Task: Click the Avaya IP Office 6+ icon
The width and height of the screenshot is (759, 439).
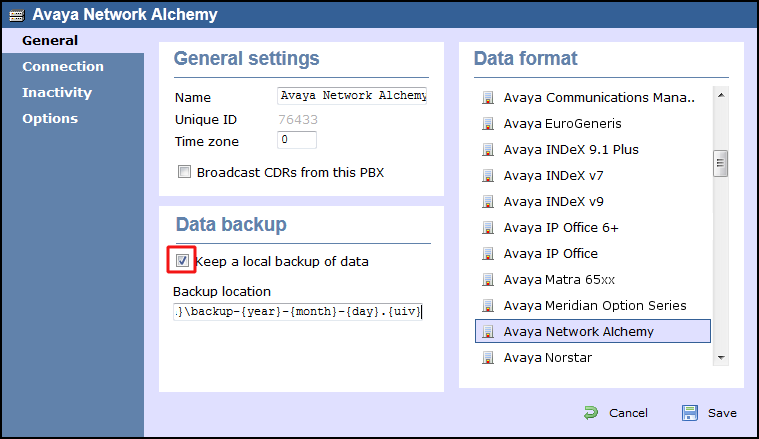Action: tap(488, 228)
